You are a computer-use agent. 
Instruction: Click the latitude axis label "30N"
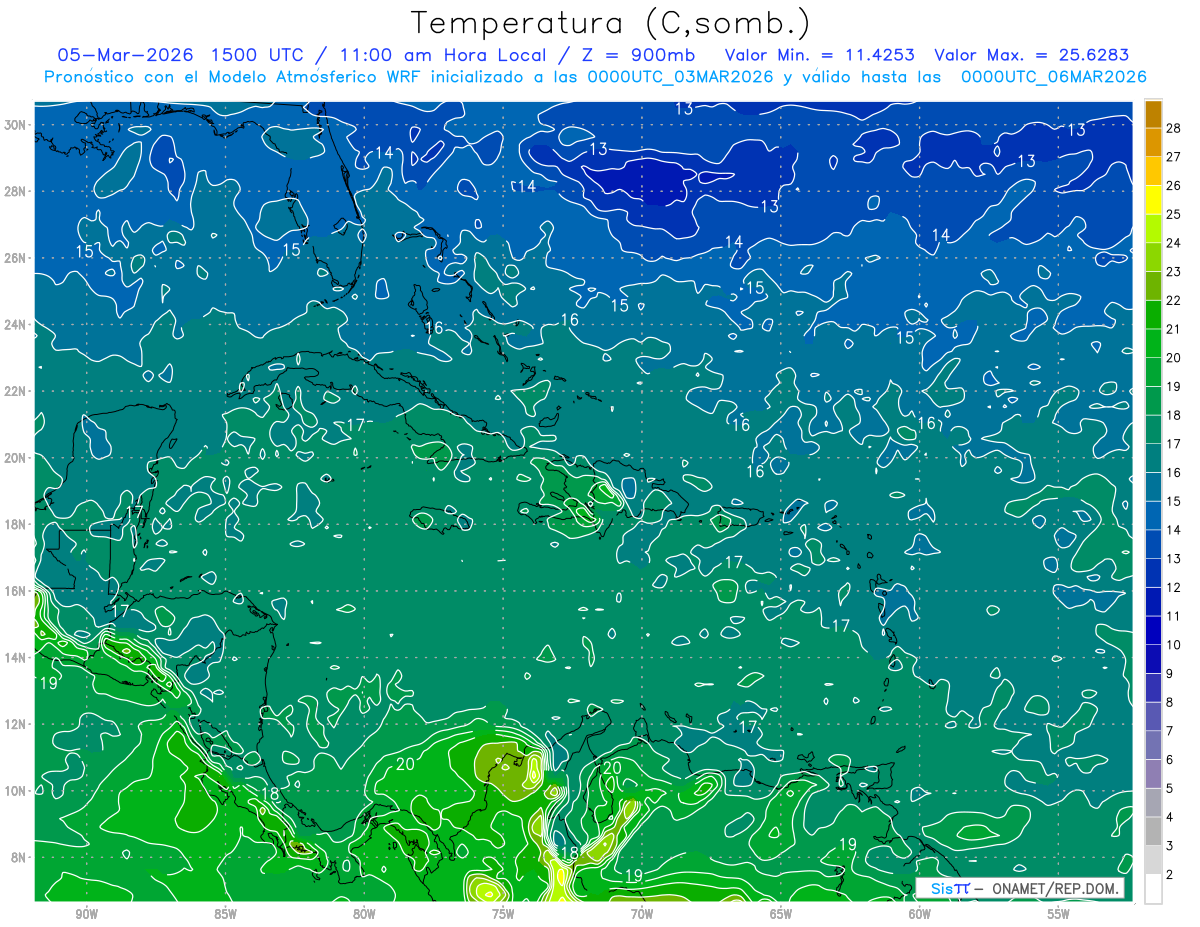pyautogui.click(x=14, y=125)
